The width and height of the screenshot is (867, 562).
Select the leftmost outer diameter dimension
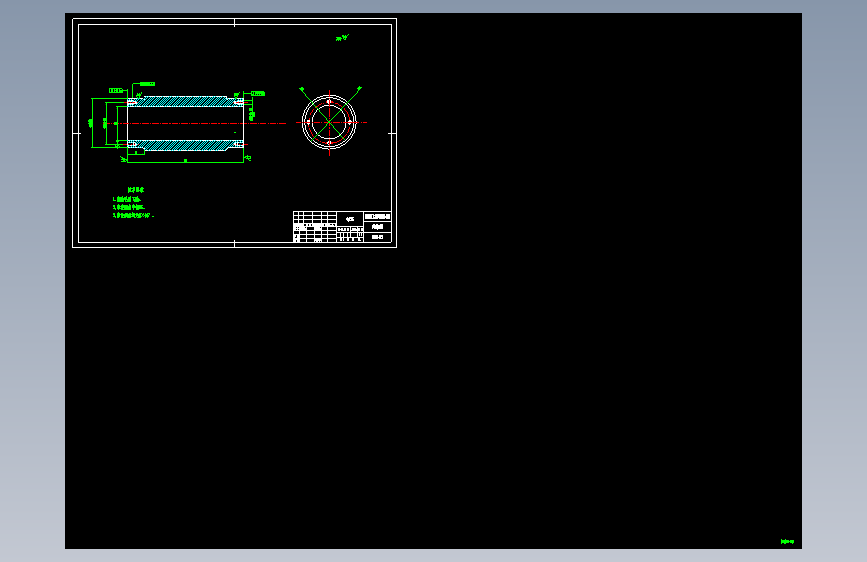[x=91, y=123]
